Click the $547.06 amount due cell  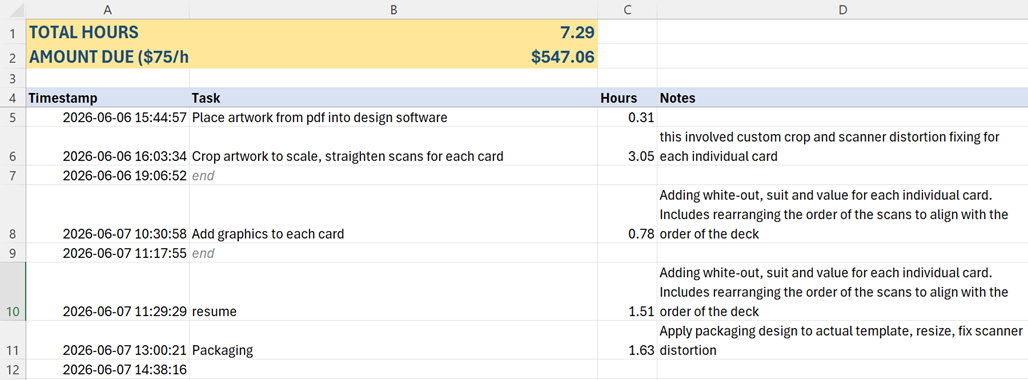click(x=393, y=56)
